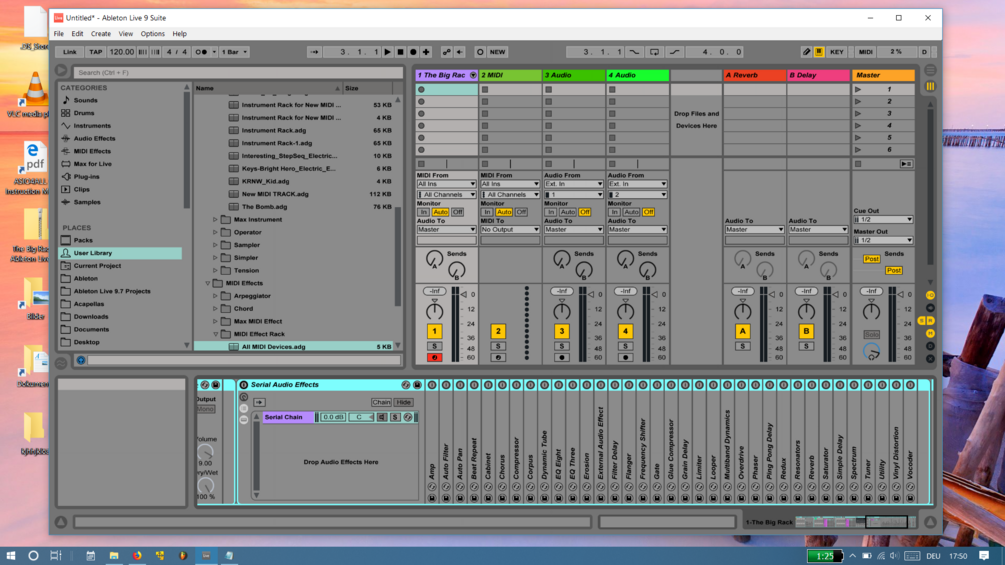Toggle Follow arrow button in transport
Viewport: 1005px width, 565px height.
tap(314, 52)
